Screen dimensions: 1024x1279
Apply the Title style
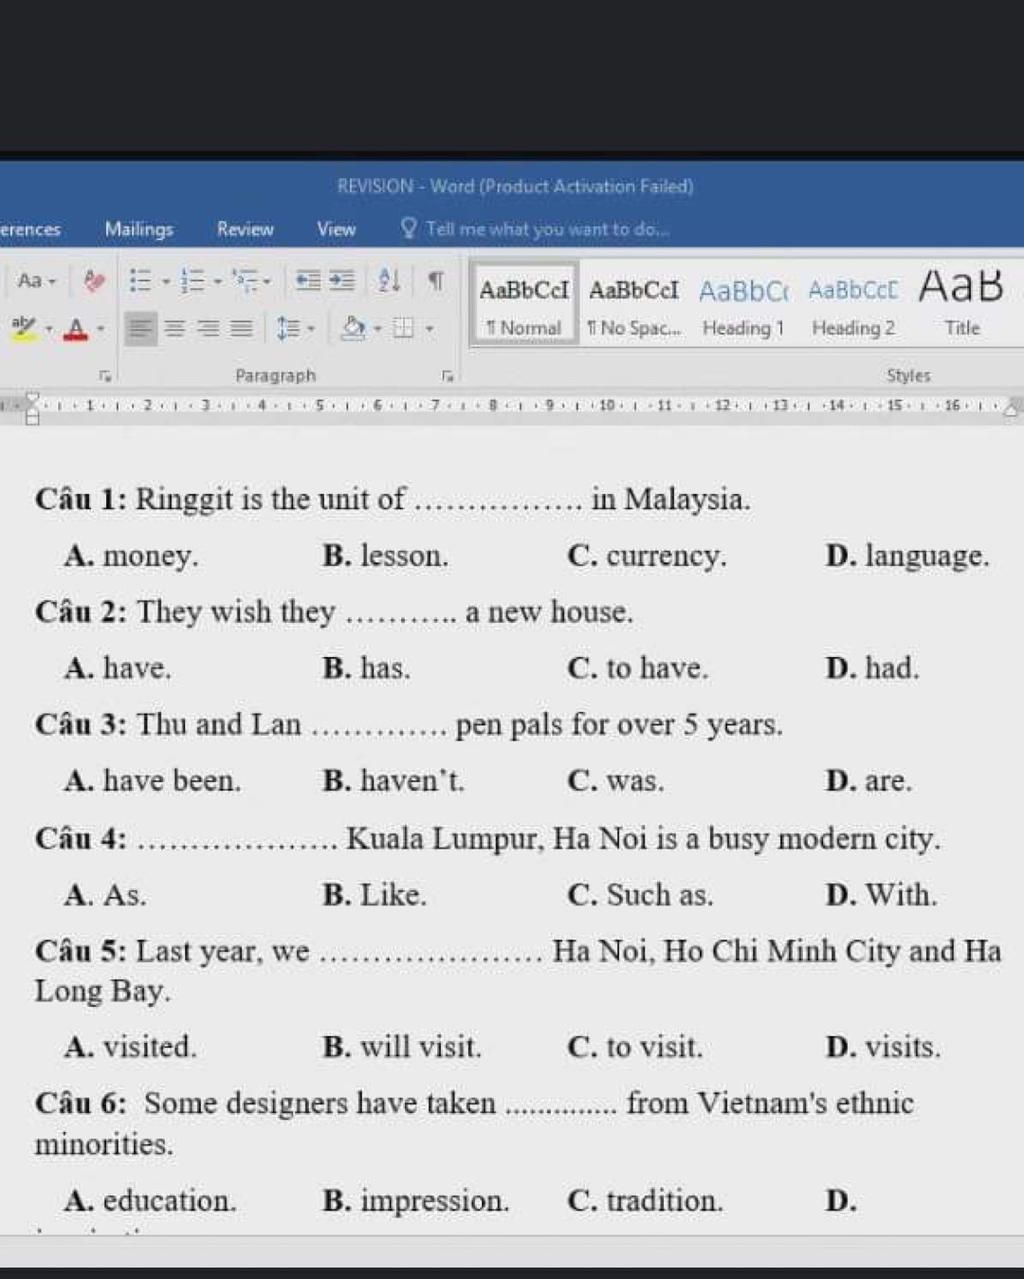962,304
